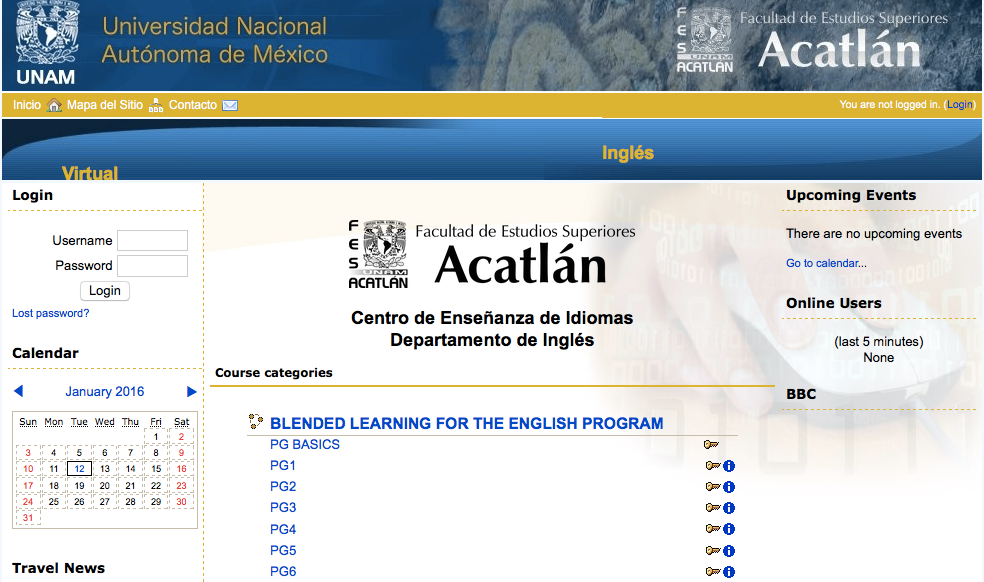Click the Contacto envelope icon

pyautogui.click(x=230, y=105)
